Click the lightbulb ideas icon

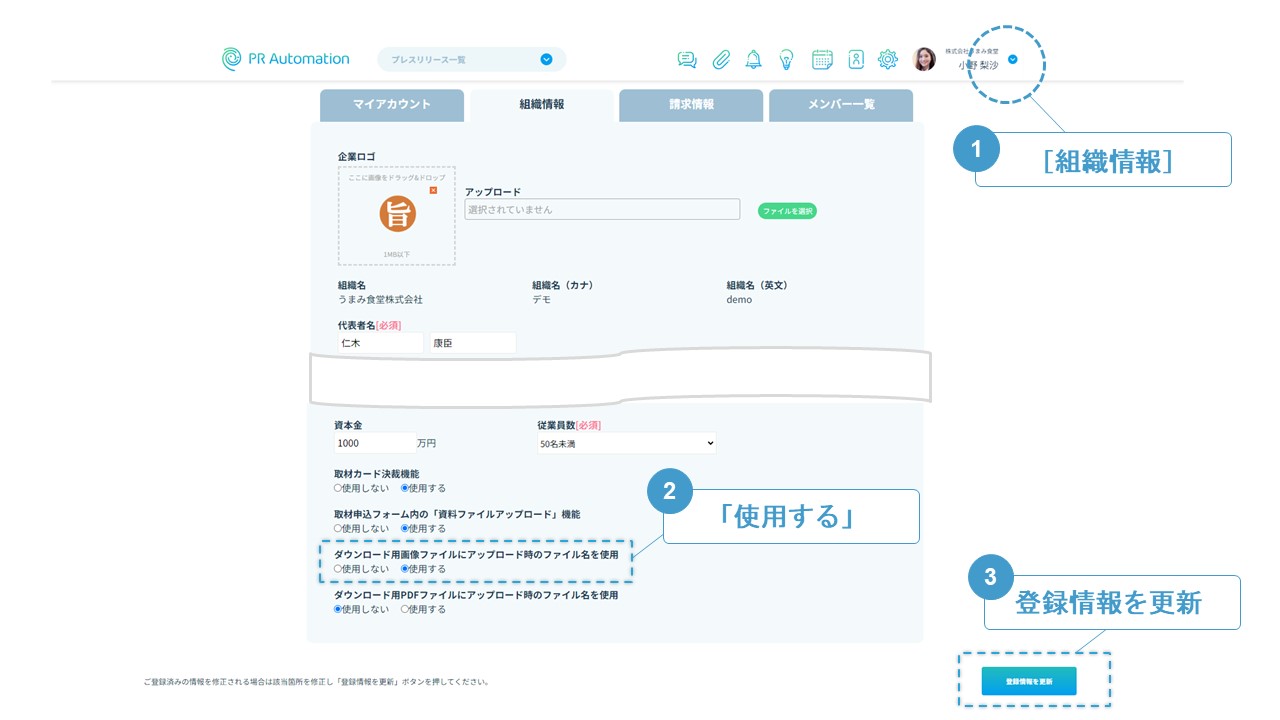787,60
